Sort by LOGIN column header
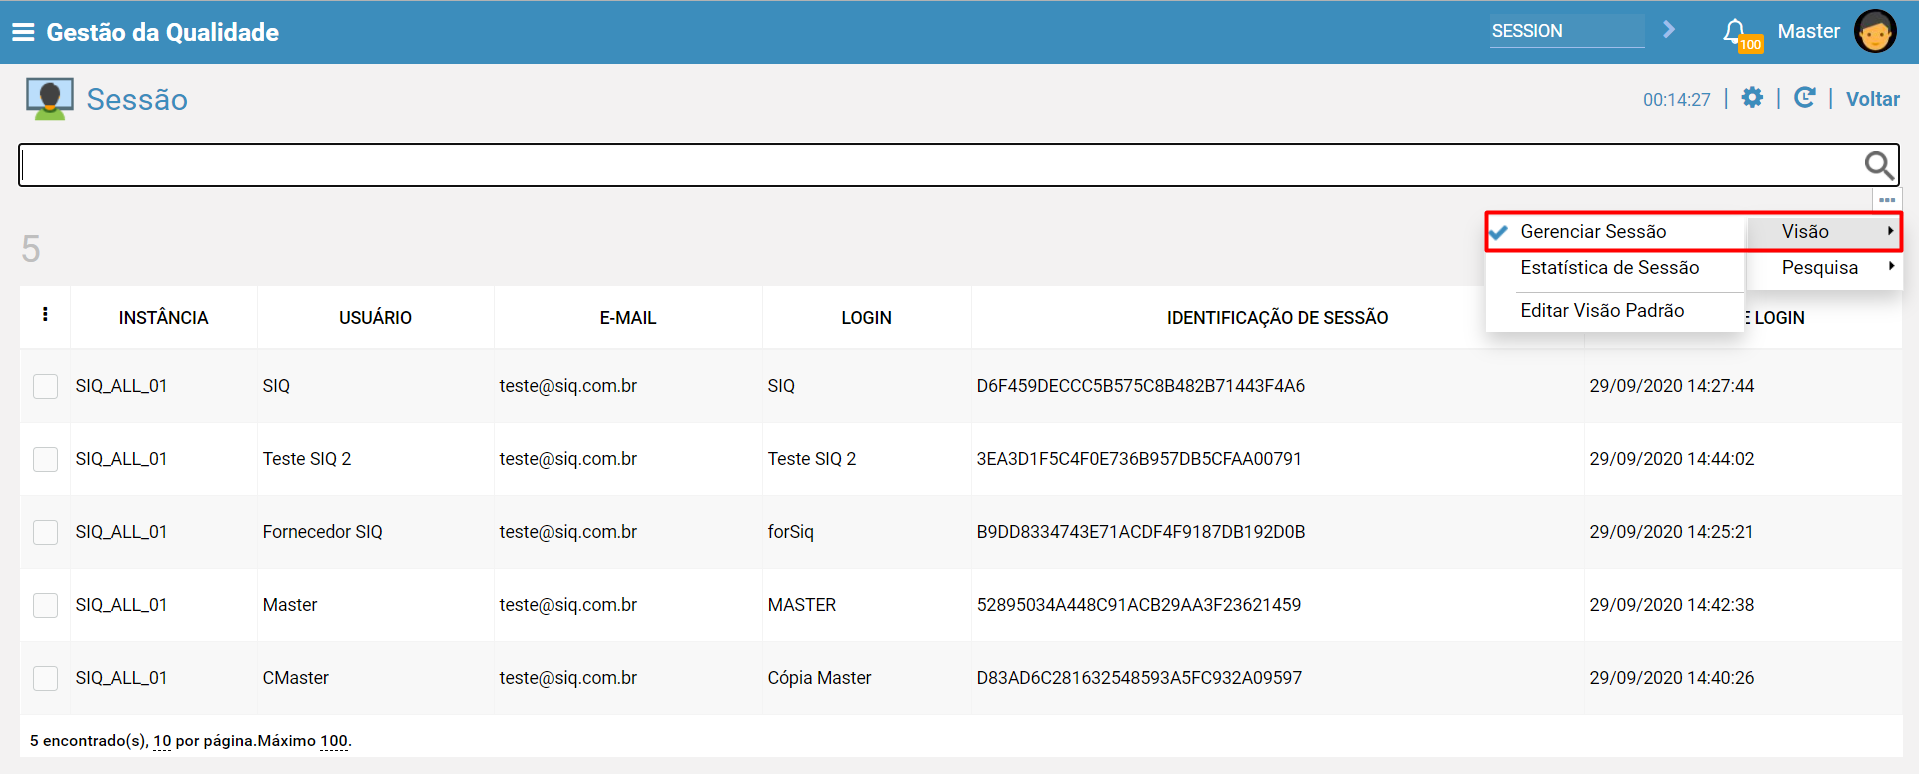1919x774 pixels. [x=866, y=318]
